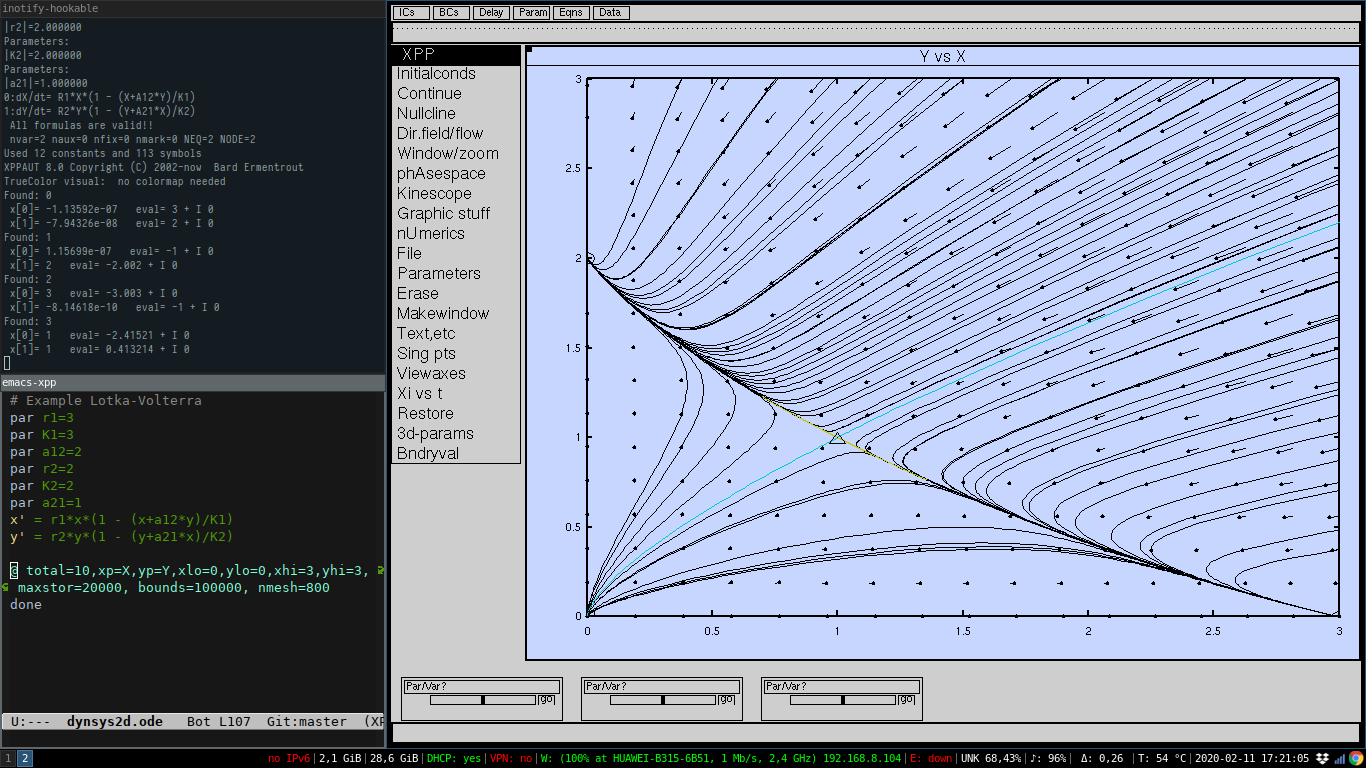Open the Window/zoom menu
Screen dimensions: 1366x768
pos(456,154)
